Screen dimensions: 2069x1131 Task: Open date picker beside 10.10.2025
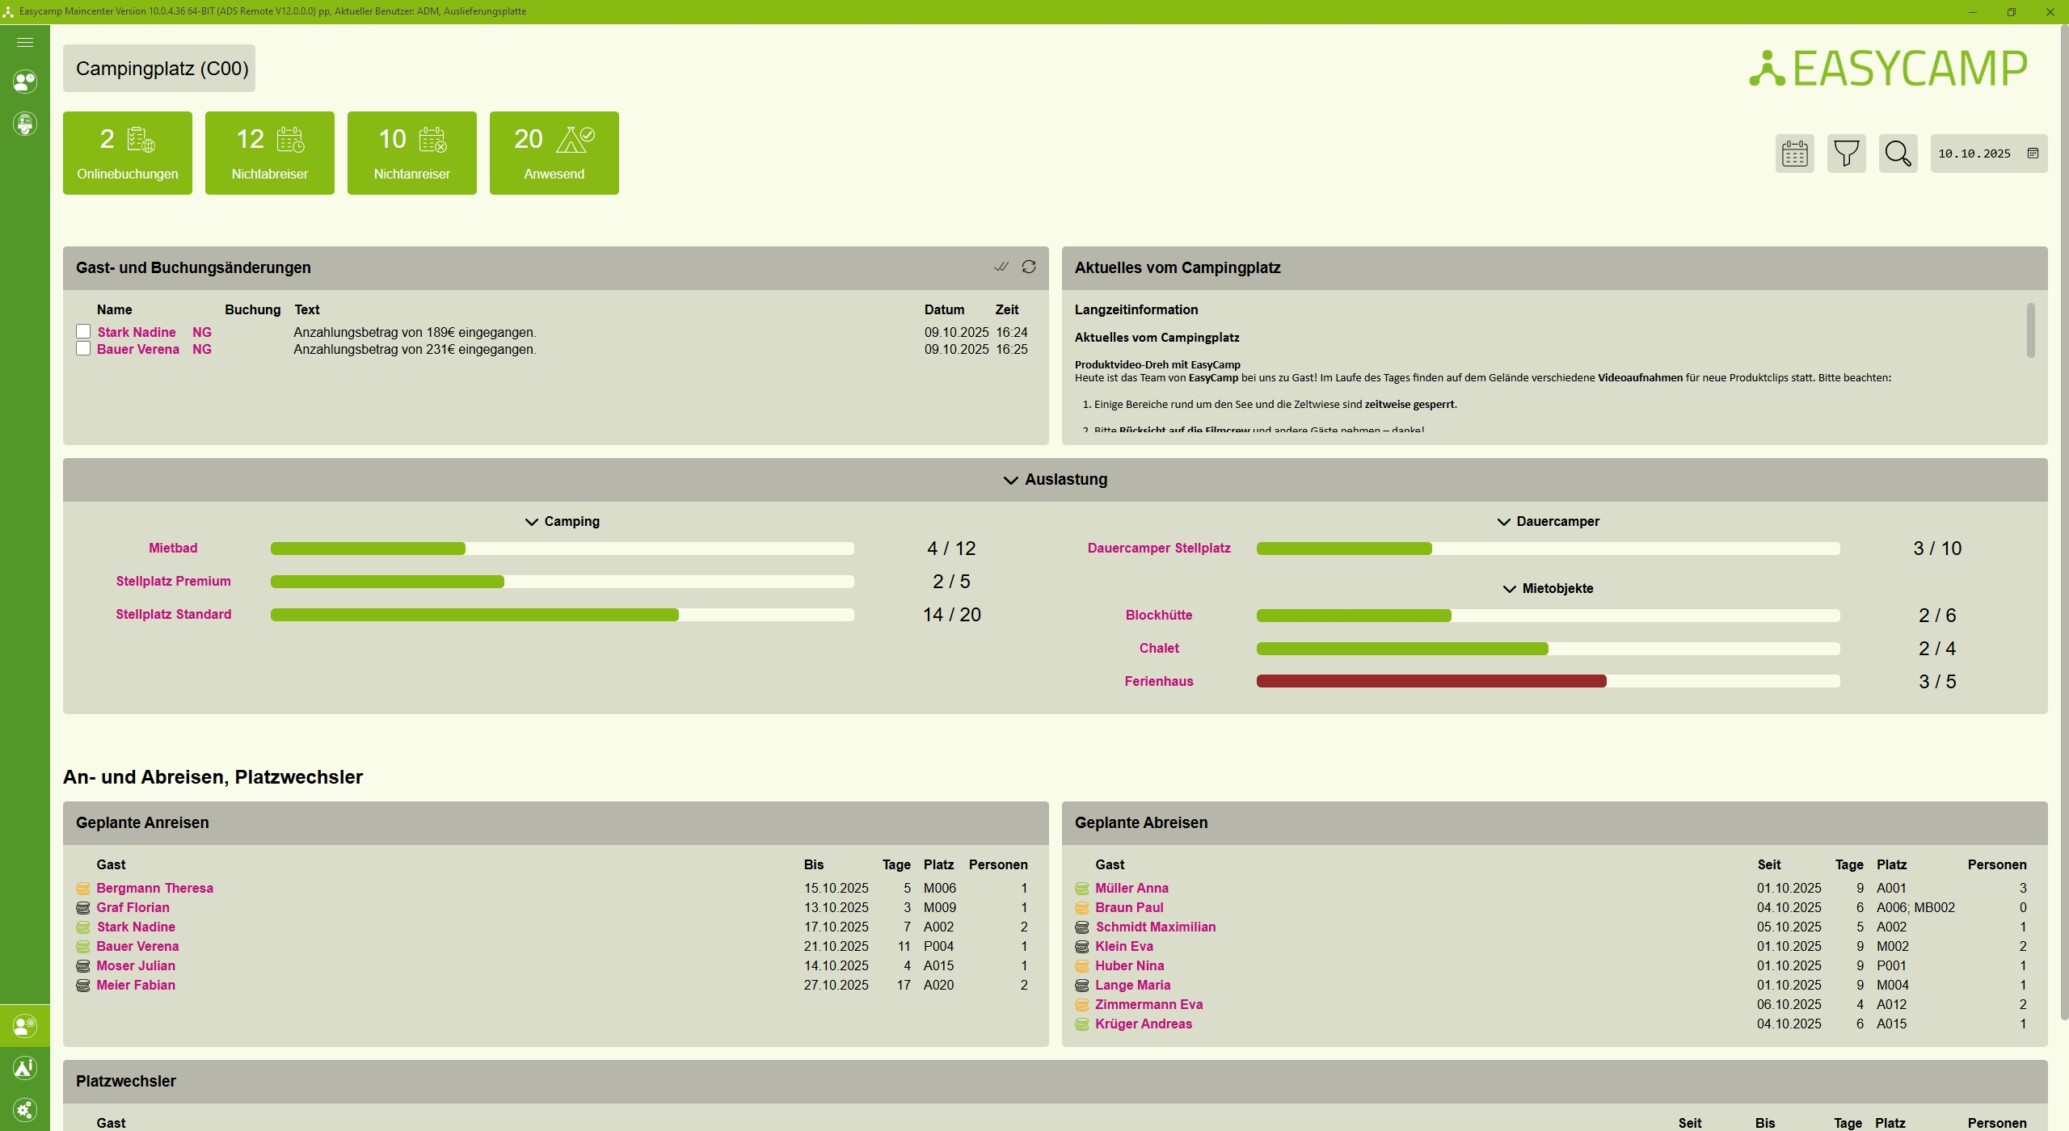tap(2032, 154)
